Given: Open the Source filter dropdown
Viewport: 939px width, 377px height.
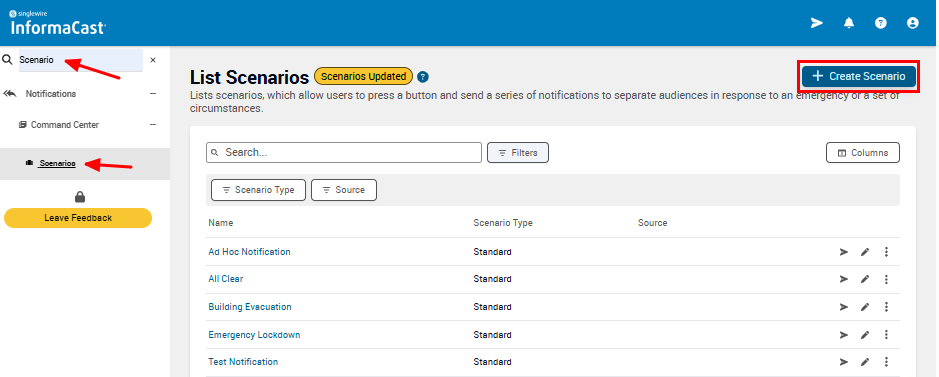Looking at the screenshot, I should click(344, 190).
